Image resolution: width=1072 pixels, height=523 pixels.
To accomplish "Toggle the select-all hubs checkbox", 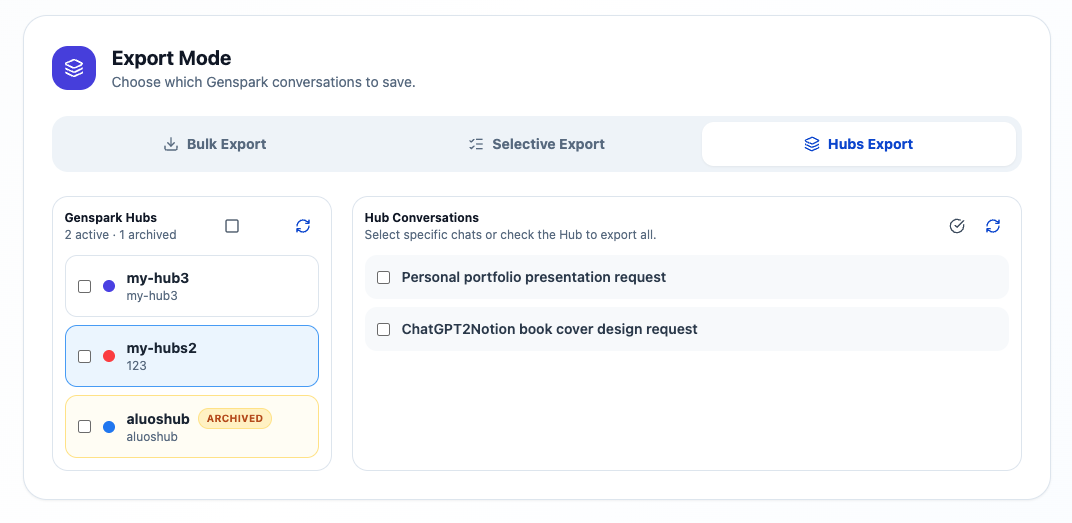I will (x=232, y=226).
